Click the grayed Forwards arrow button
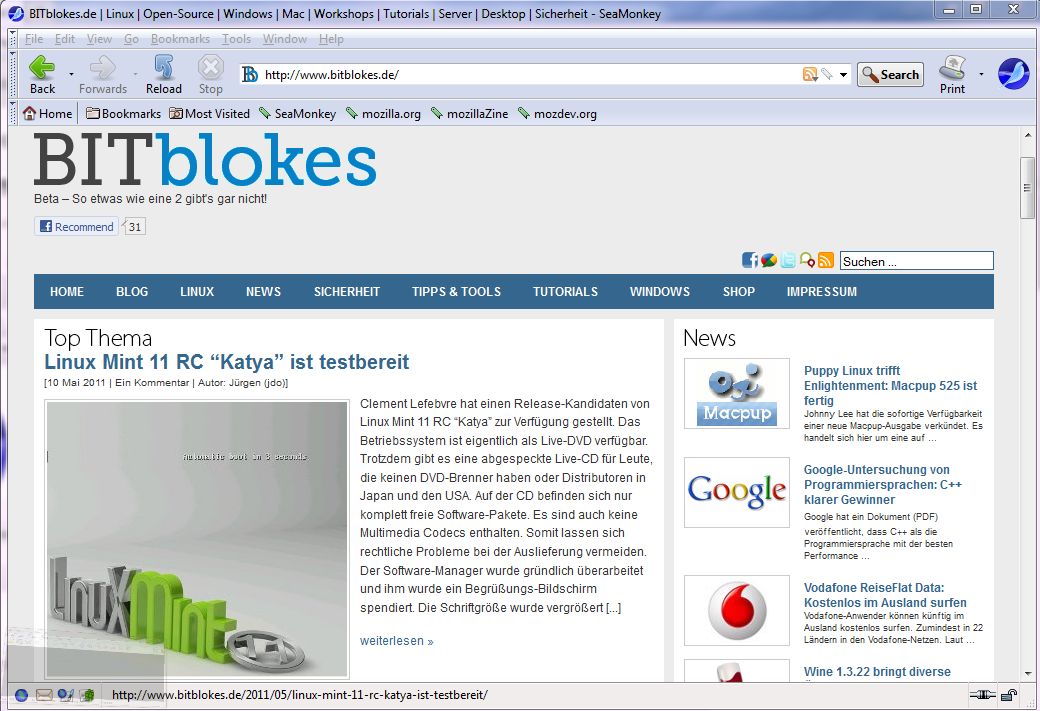Viewport: 1040px width, 711px height. click(x=102, y=74)
